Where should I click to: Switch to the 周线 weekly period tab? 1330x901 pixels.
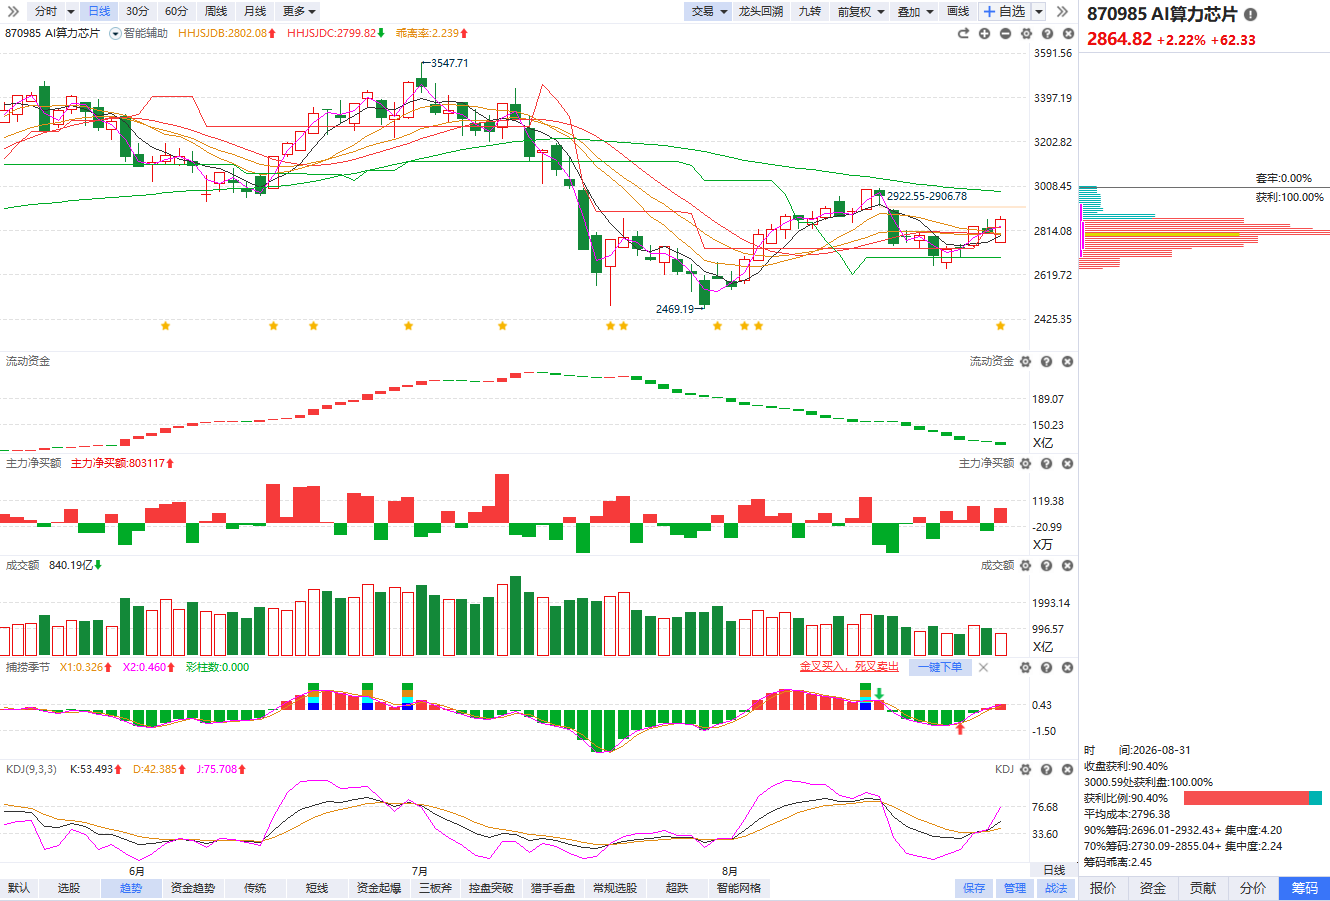click(x=216, y=11)
